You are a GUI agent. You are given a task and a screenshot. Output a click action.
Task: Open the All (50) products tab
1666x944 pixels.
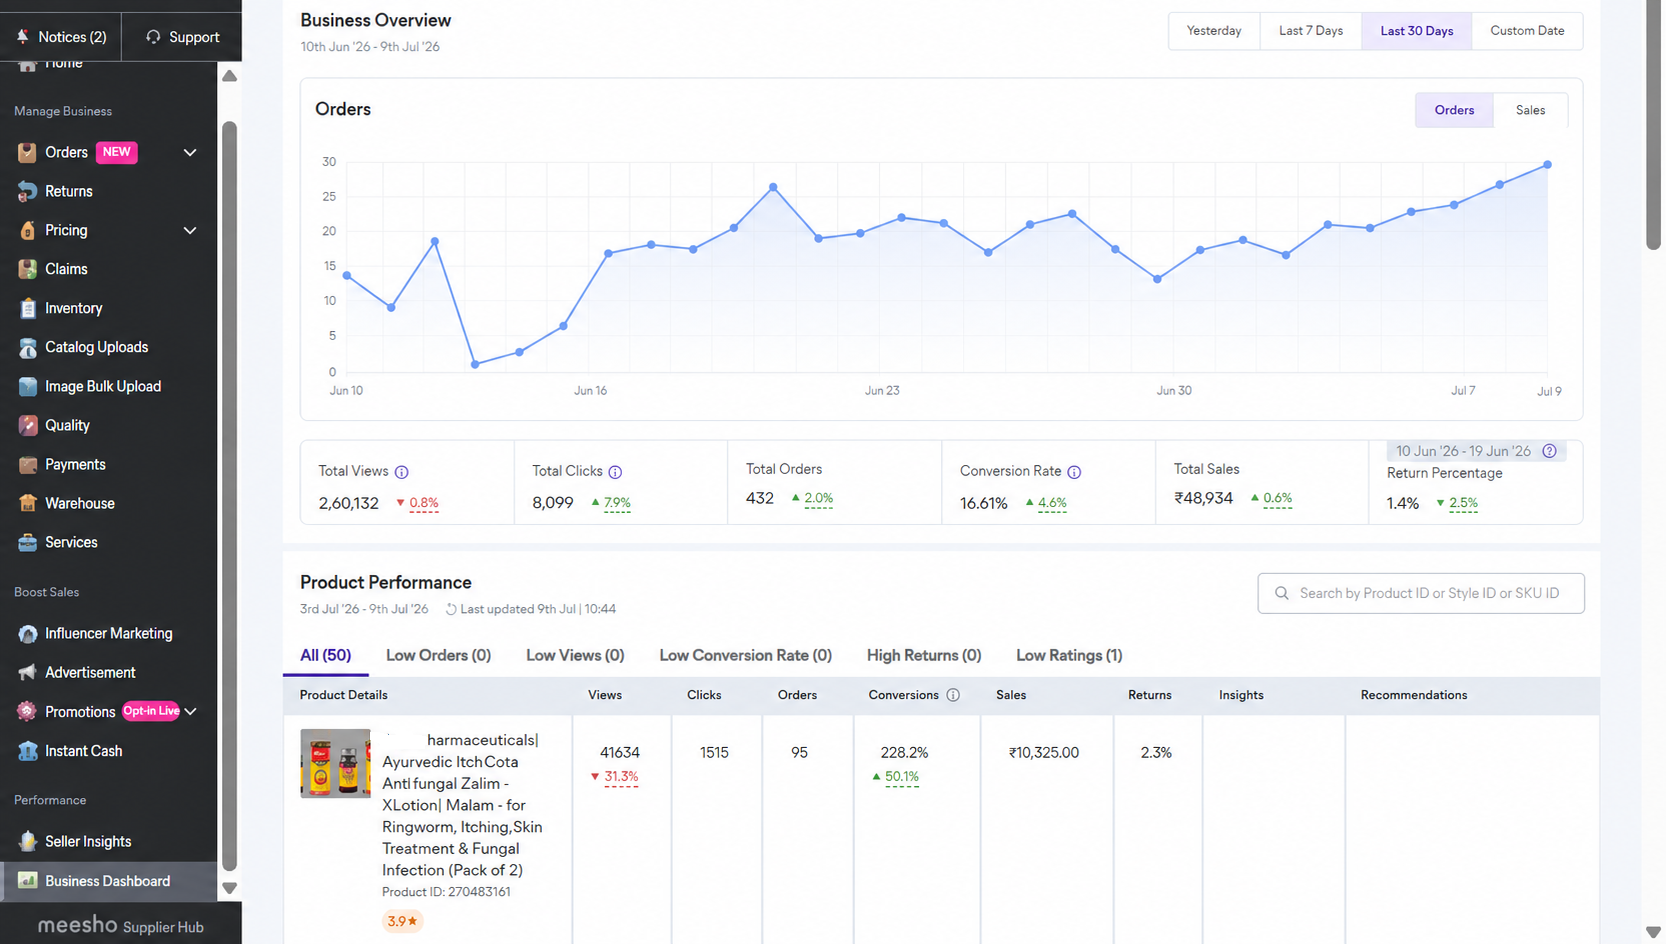tap(326, 656)
